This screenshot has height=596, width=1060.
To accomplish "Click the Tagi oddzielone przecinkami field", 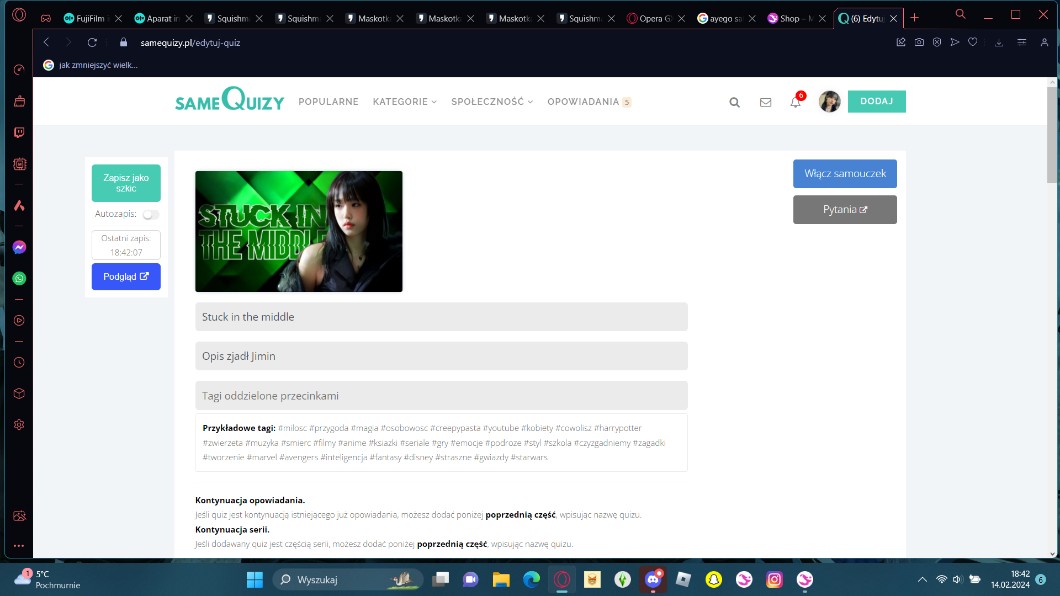I will pos(441,395).
